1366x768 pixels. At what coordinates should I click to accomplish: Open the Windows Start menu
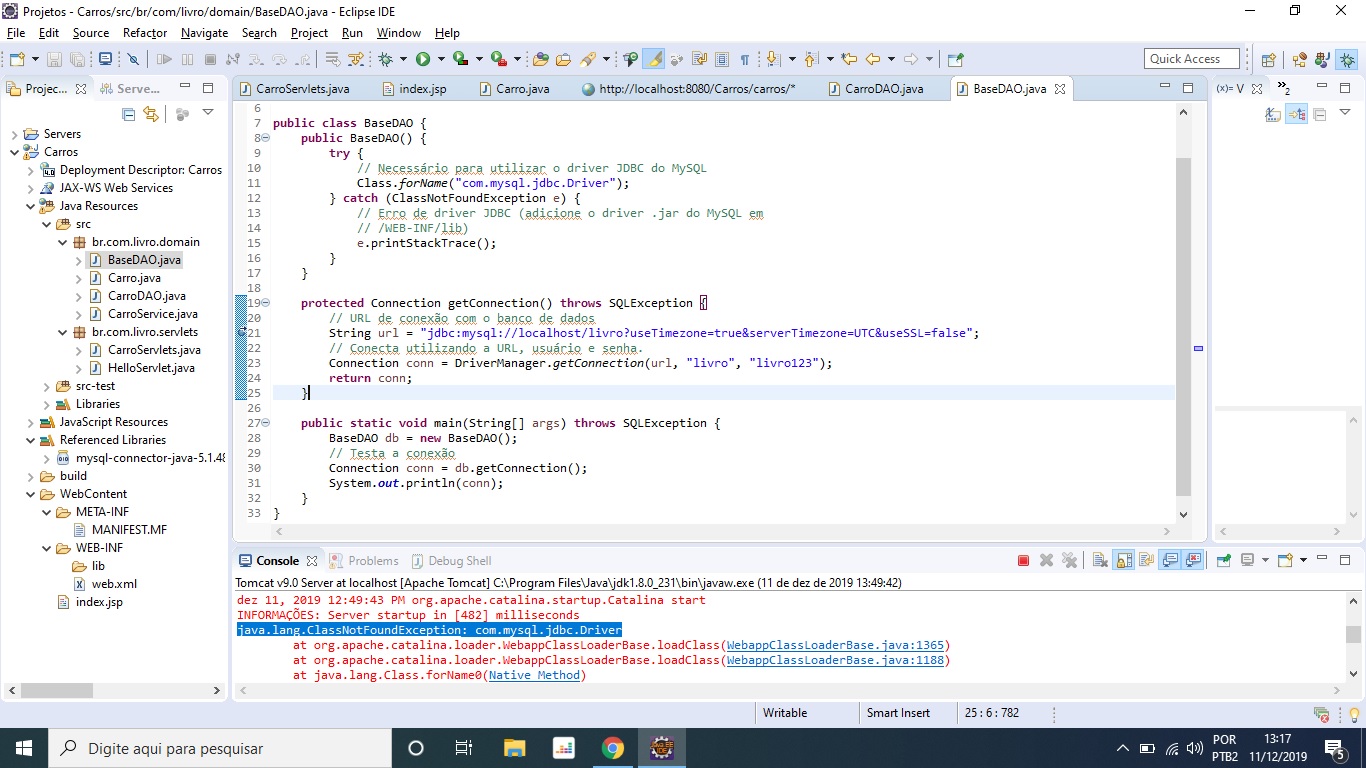pyautogui.click(x=24, y=748)
